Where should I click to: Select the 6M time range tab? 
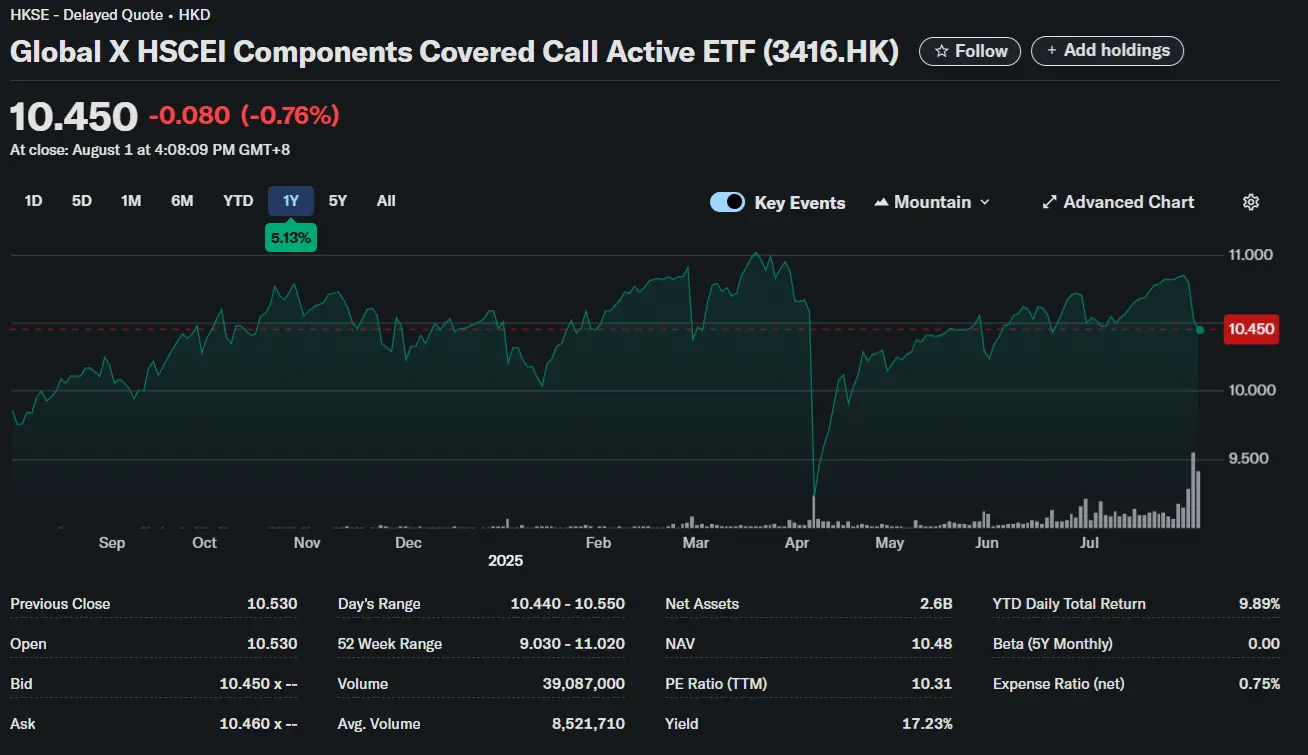click(x=182, y=201)
